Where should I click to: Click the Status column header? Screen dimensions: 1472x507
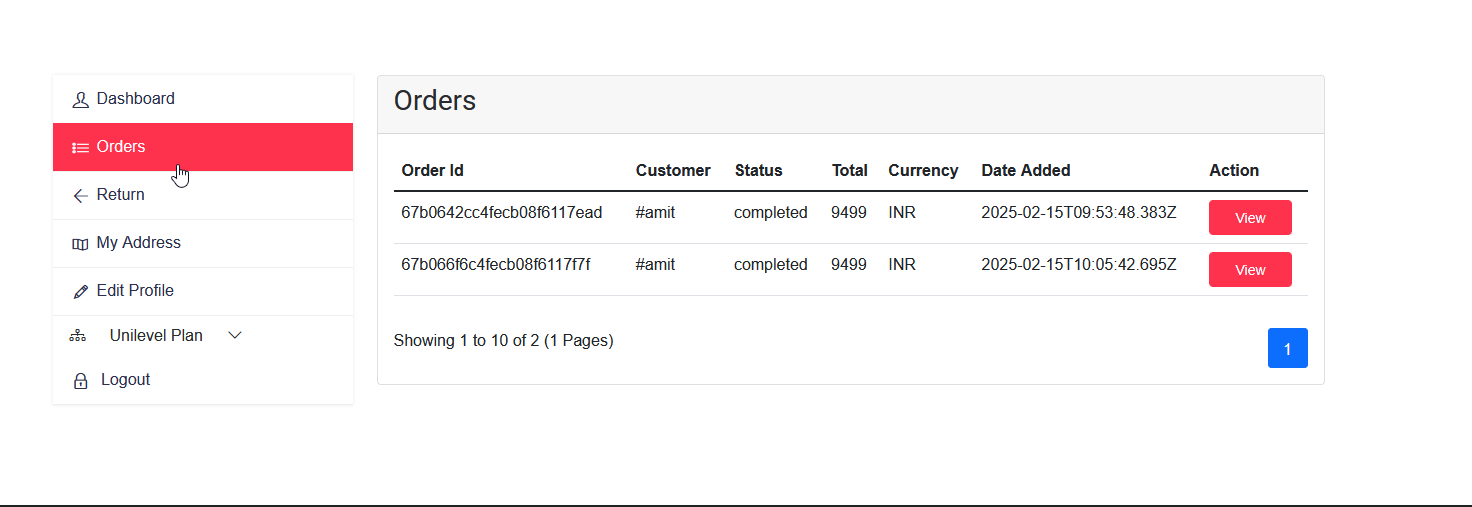(758, 171)
